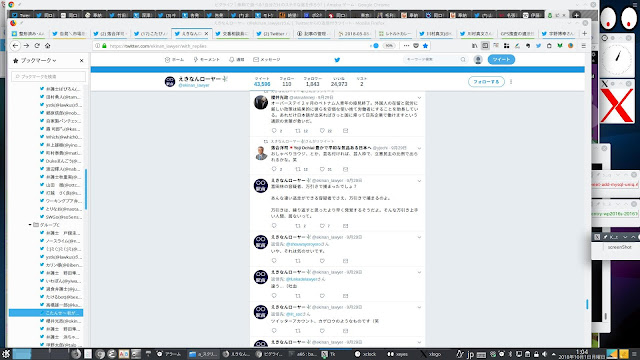This screenshot has height=360, width=640.
Task: Open xclock from the taskbar
Action: click(x=365, y=354)
